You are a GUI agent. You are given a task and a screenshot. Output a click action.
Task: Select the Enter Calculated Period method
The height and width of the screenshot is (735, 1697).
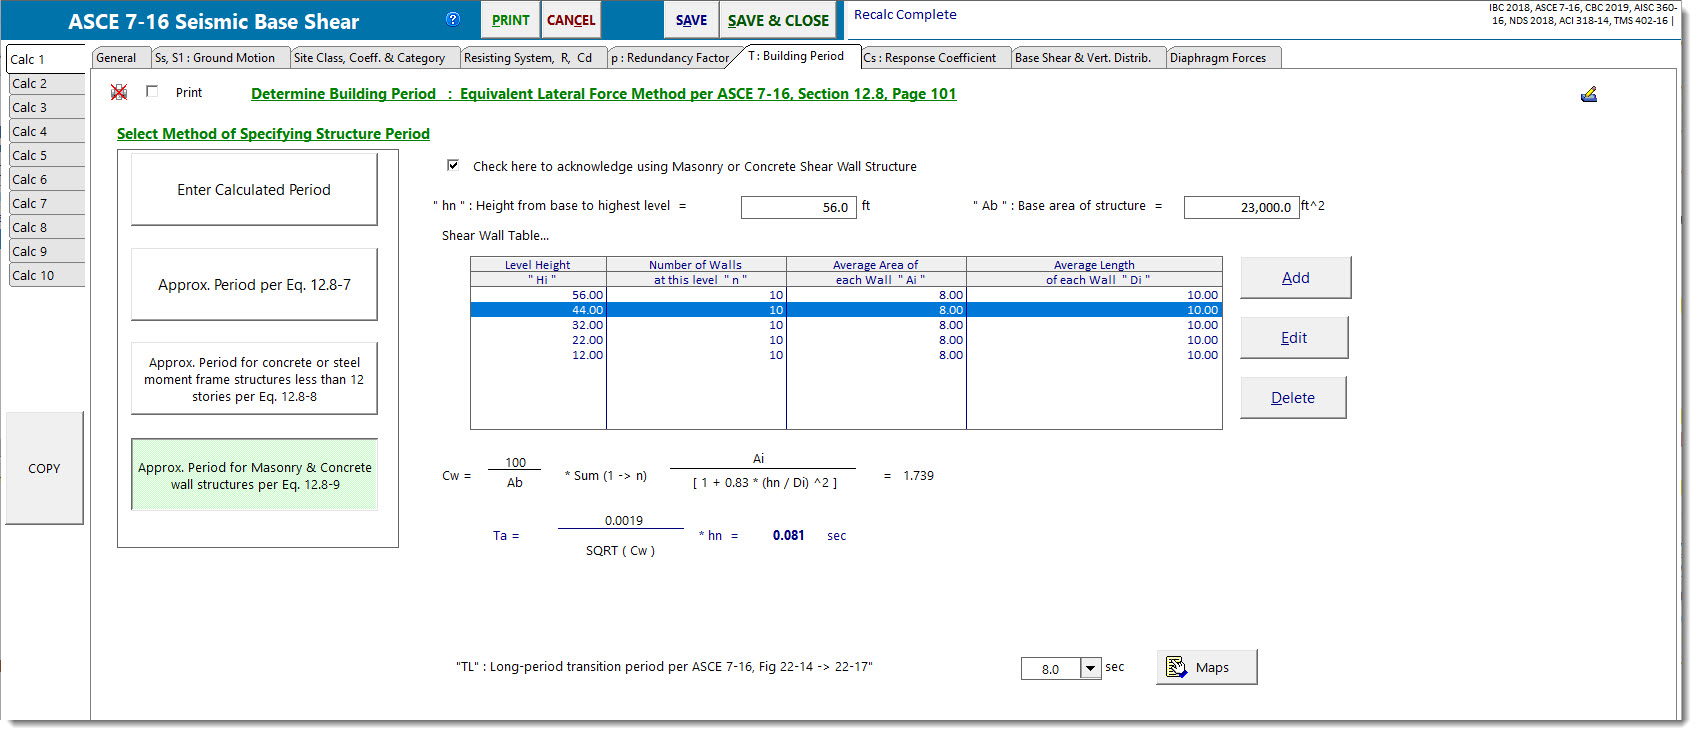[254, 190]
